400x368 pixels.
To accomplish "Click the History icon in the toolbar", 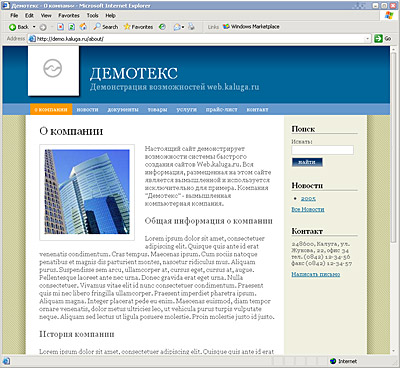I will click(x=162, y=27).
